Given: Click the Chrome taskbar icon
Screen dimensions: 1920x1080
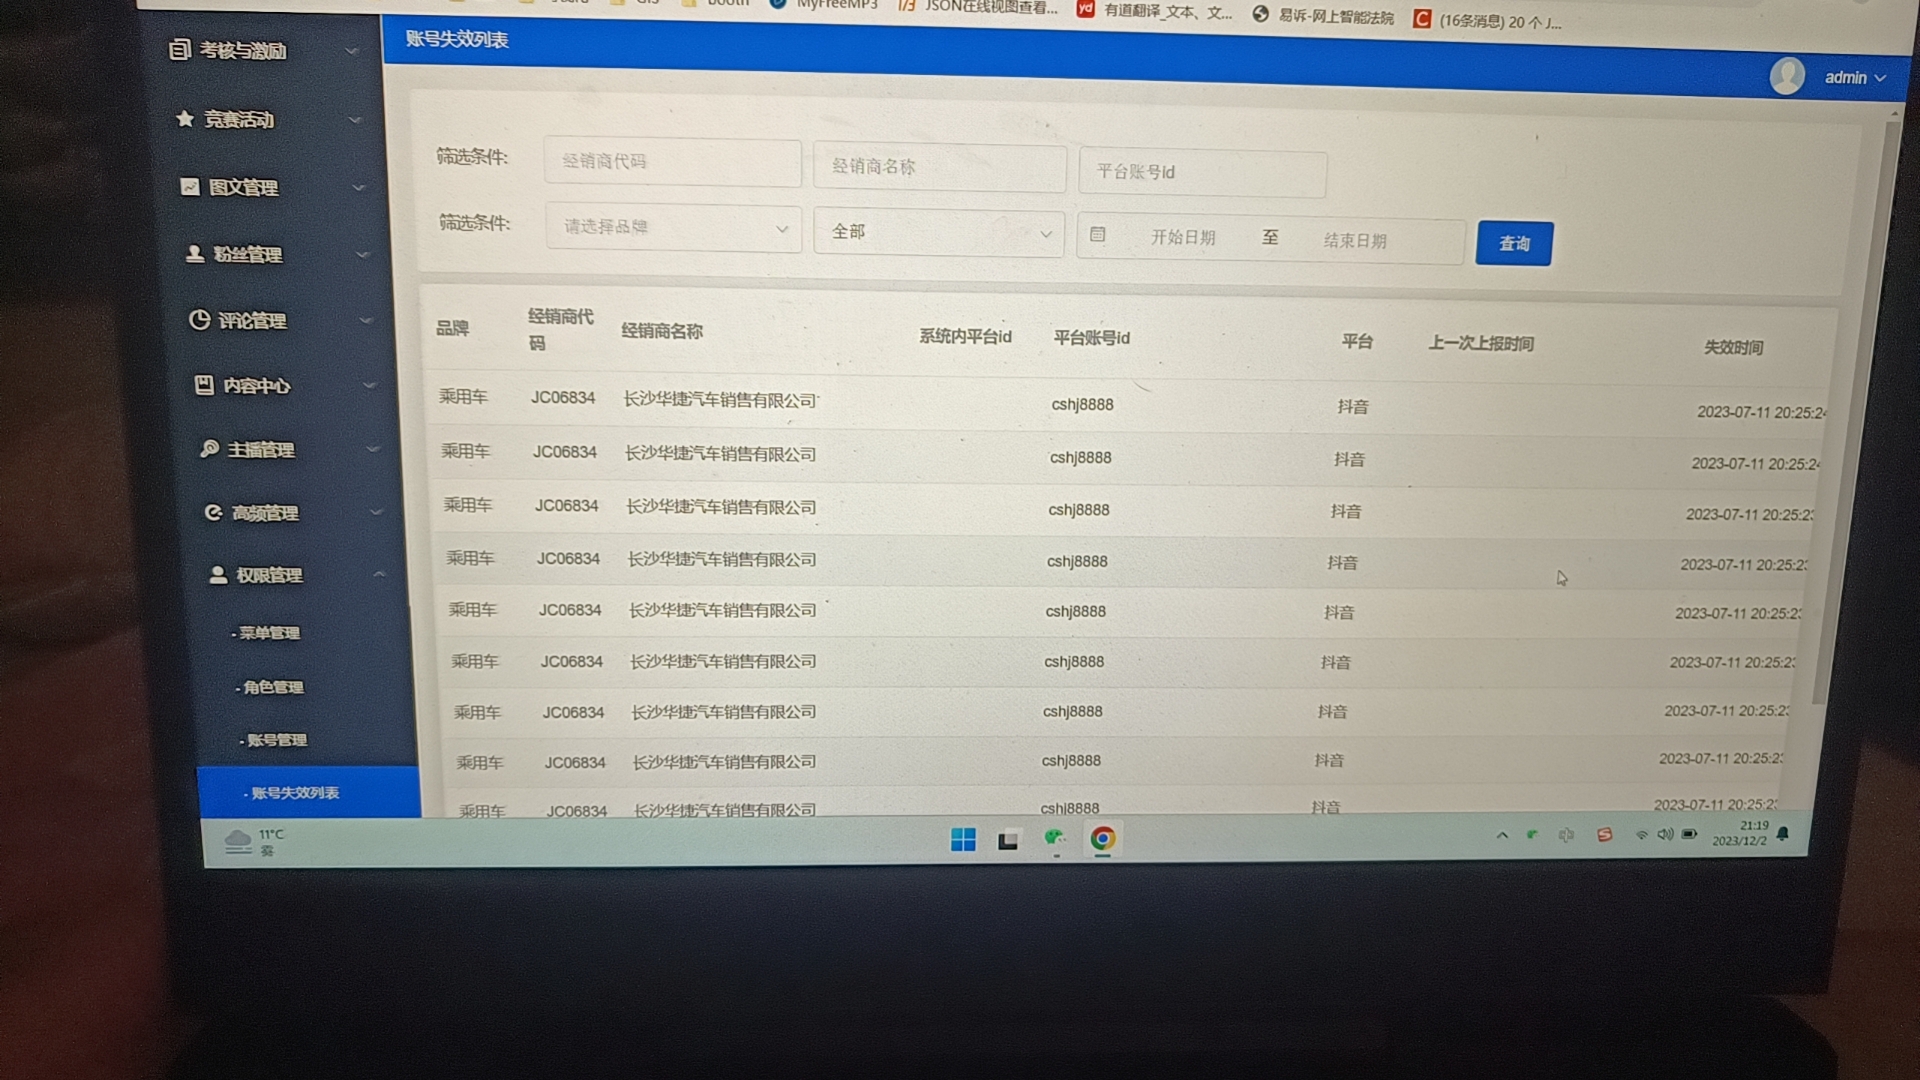Looking at the screenshot, I should click(x=1102, y=838).
